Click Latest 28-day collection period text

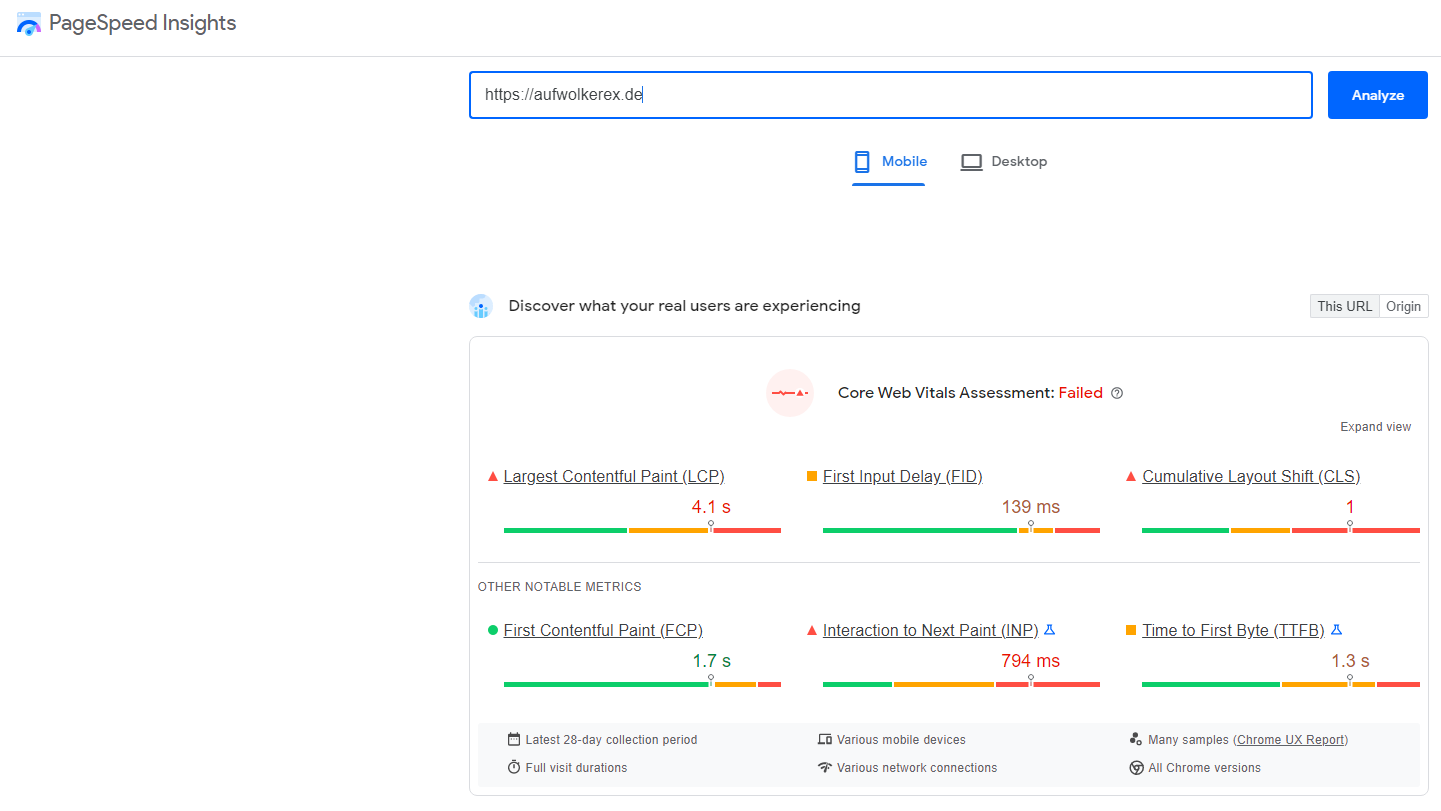(x=611, y=740)
